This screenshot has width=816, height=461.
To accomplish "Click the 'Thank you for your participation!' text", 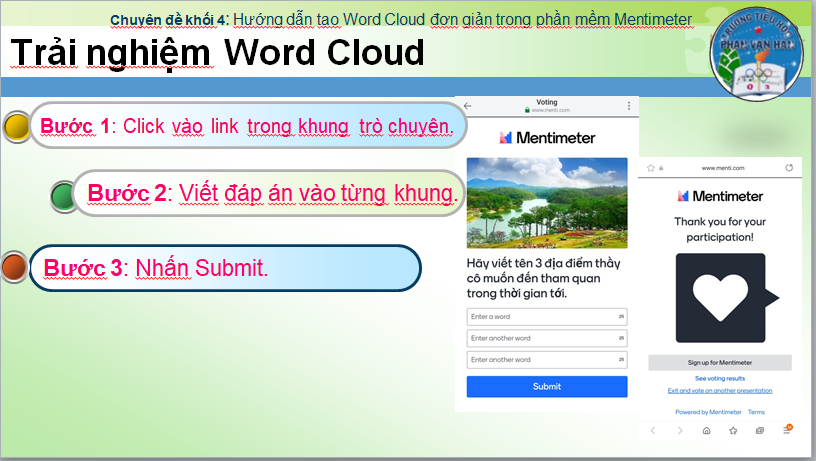I will [x=720, y=229].
